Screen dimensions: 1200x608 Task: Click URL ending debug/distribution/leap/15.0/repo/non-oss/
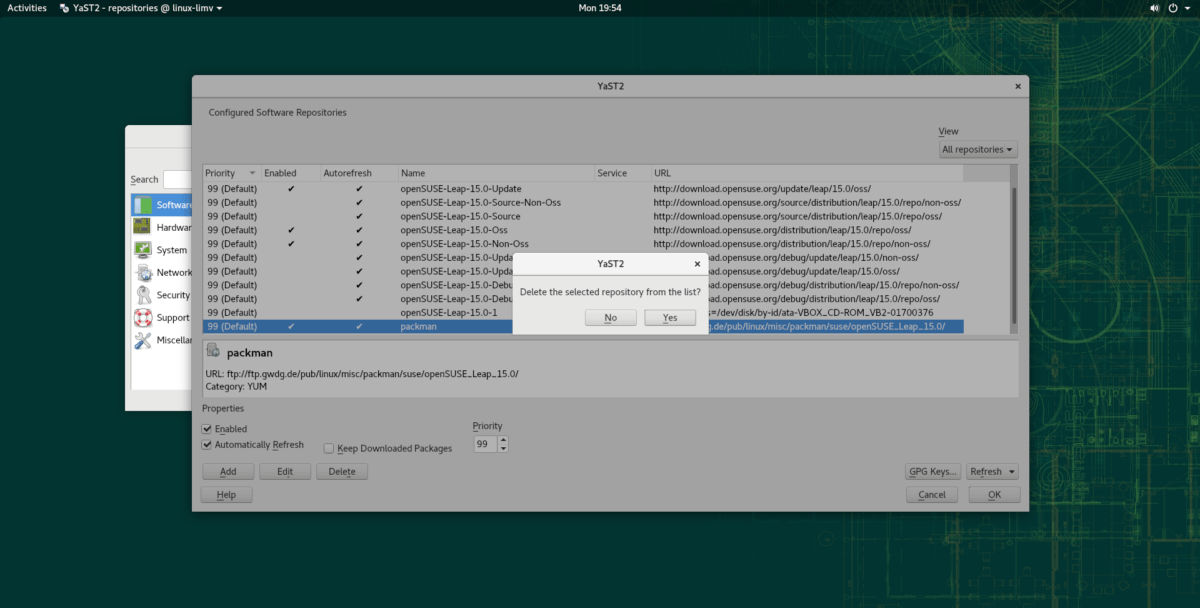coord(834,285)
